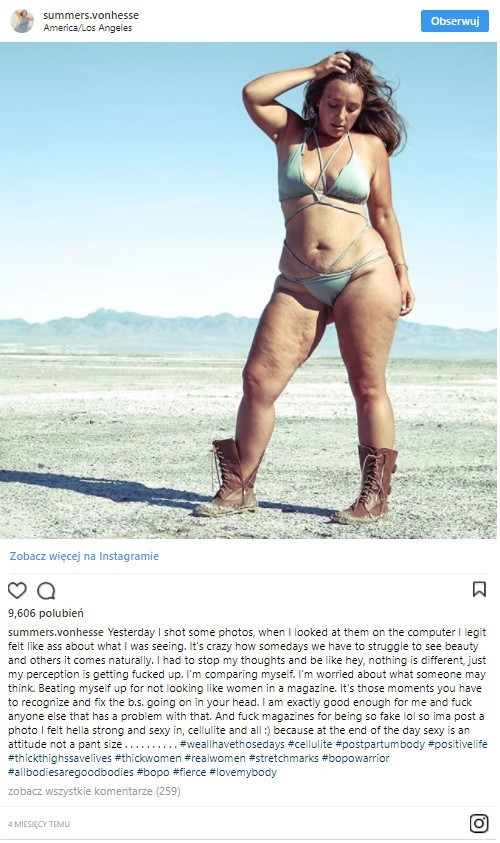
Task: Open the #weallhavethosedays hashtag
Action: (232, 744)
